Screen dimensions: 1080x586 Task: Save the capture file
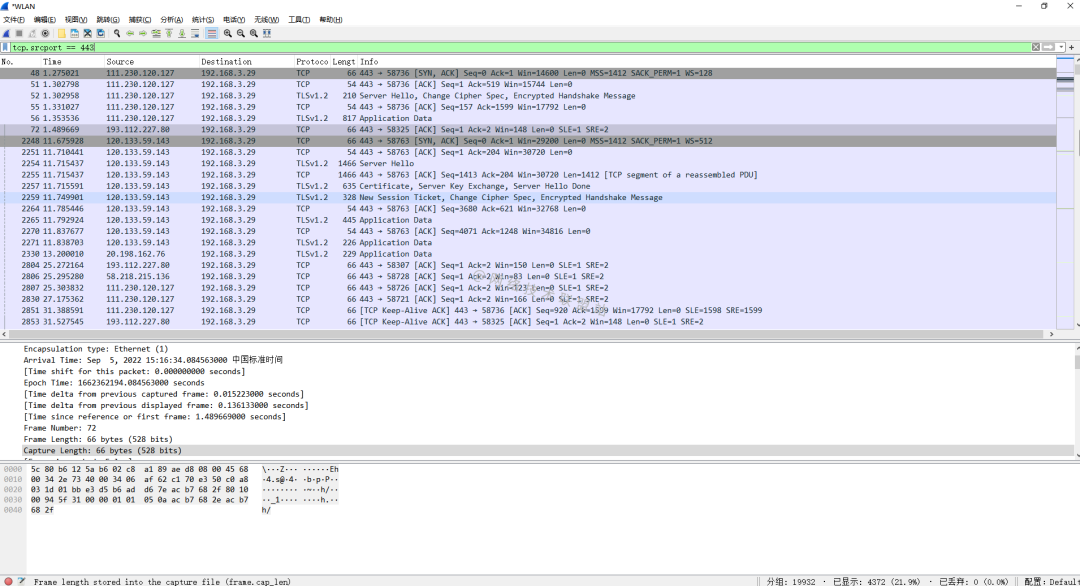(x=74, y=33)
